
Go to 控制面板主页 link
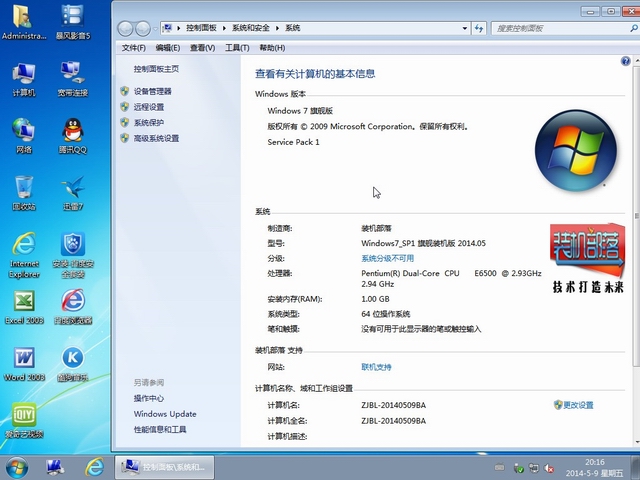pyautogui.click(x=156, y=69)
